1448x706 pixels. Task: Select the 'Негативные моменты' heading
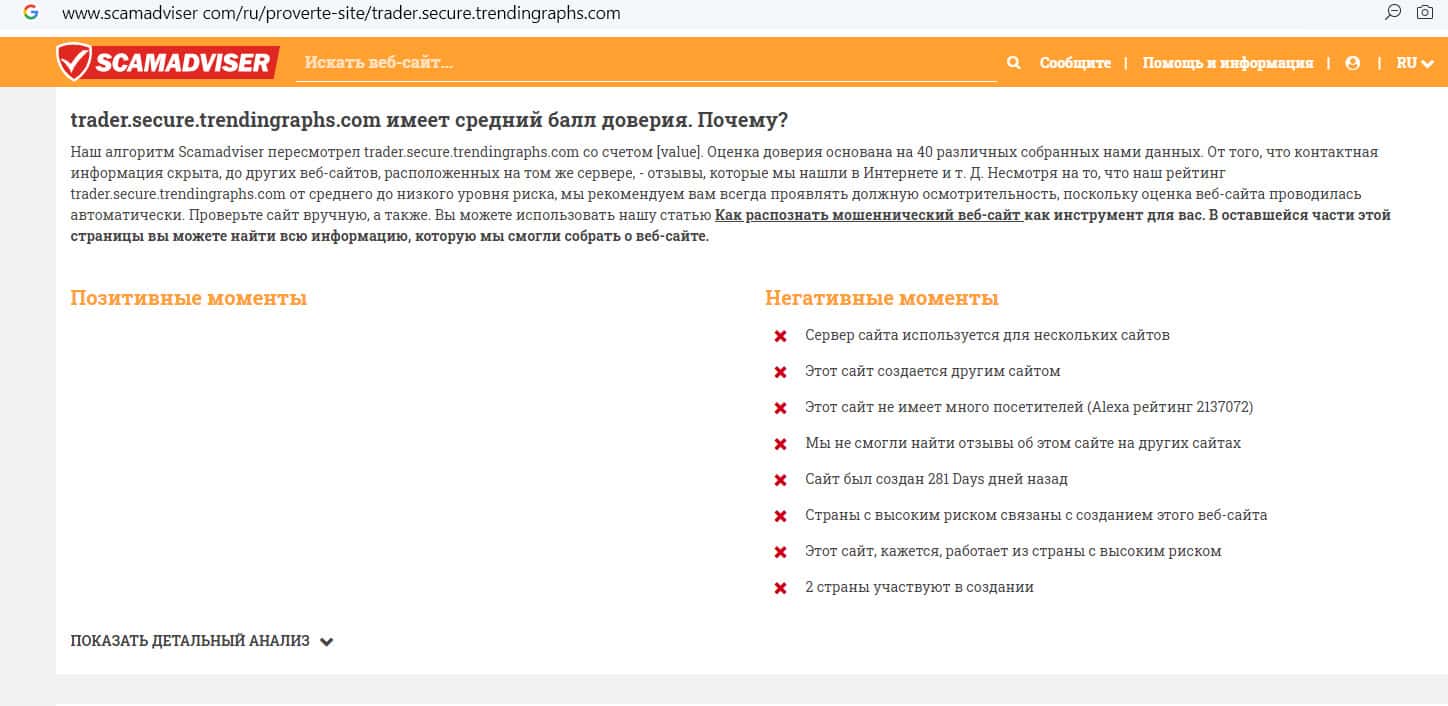click(881, 298)
